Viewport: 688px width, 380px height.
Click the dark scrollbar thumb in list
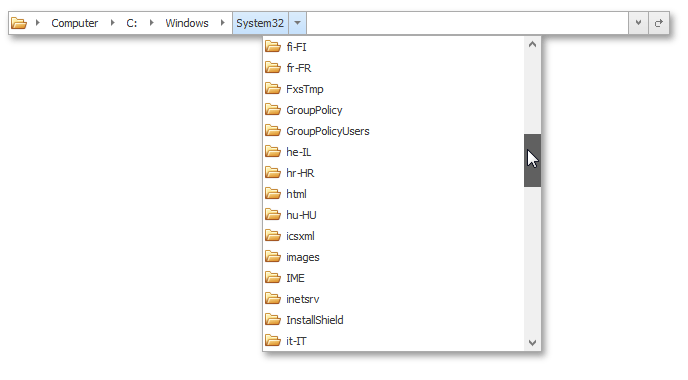pos(532,161)
